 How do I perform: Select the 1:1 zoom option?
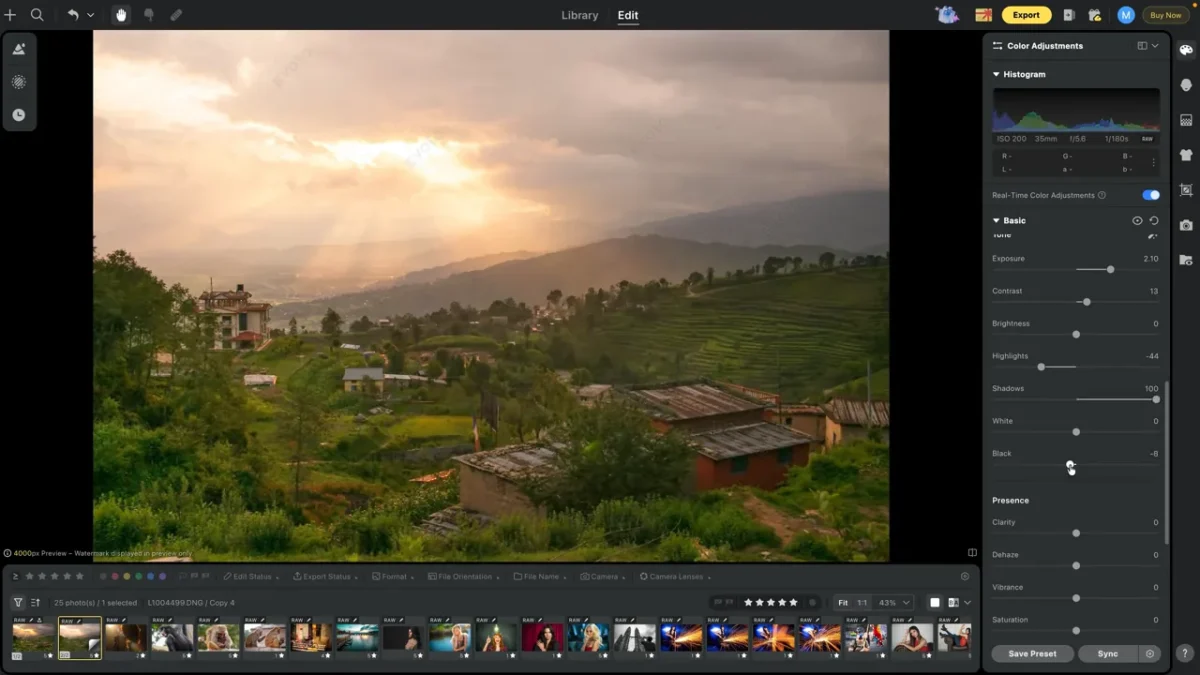860,603
